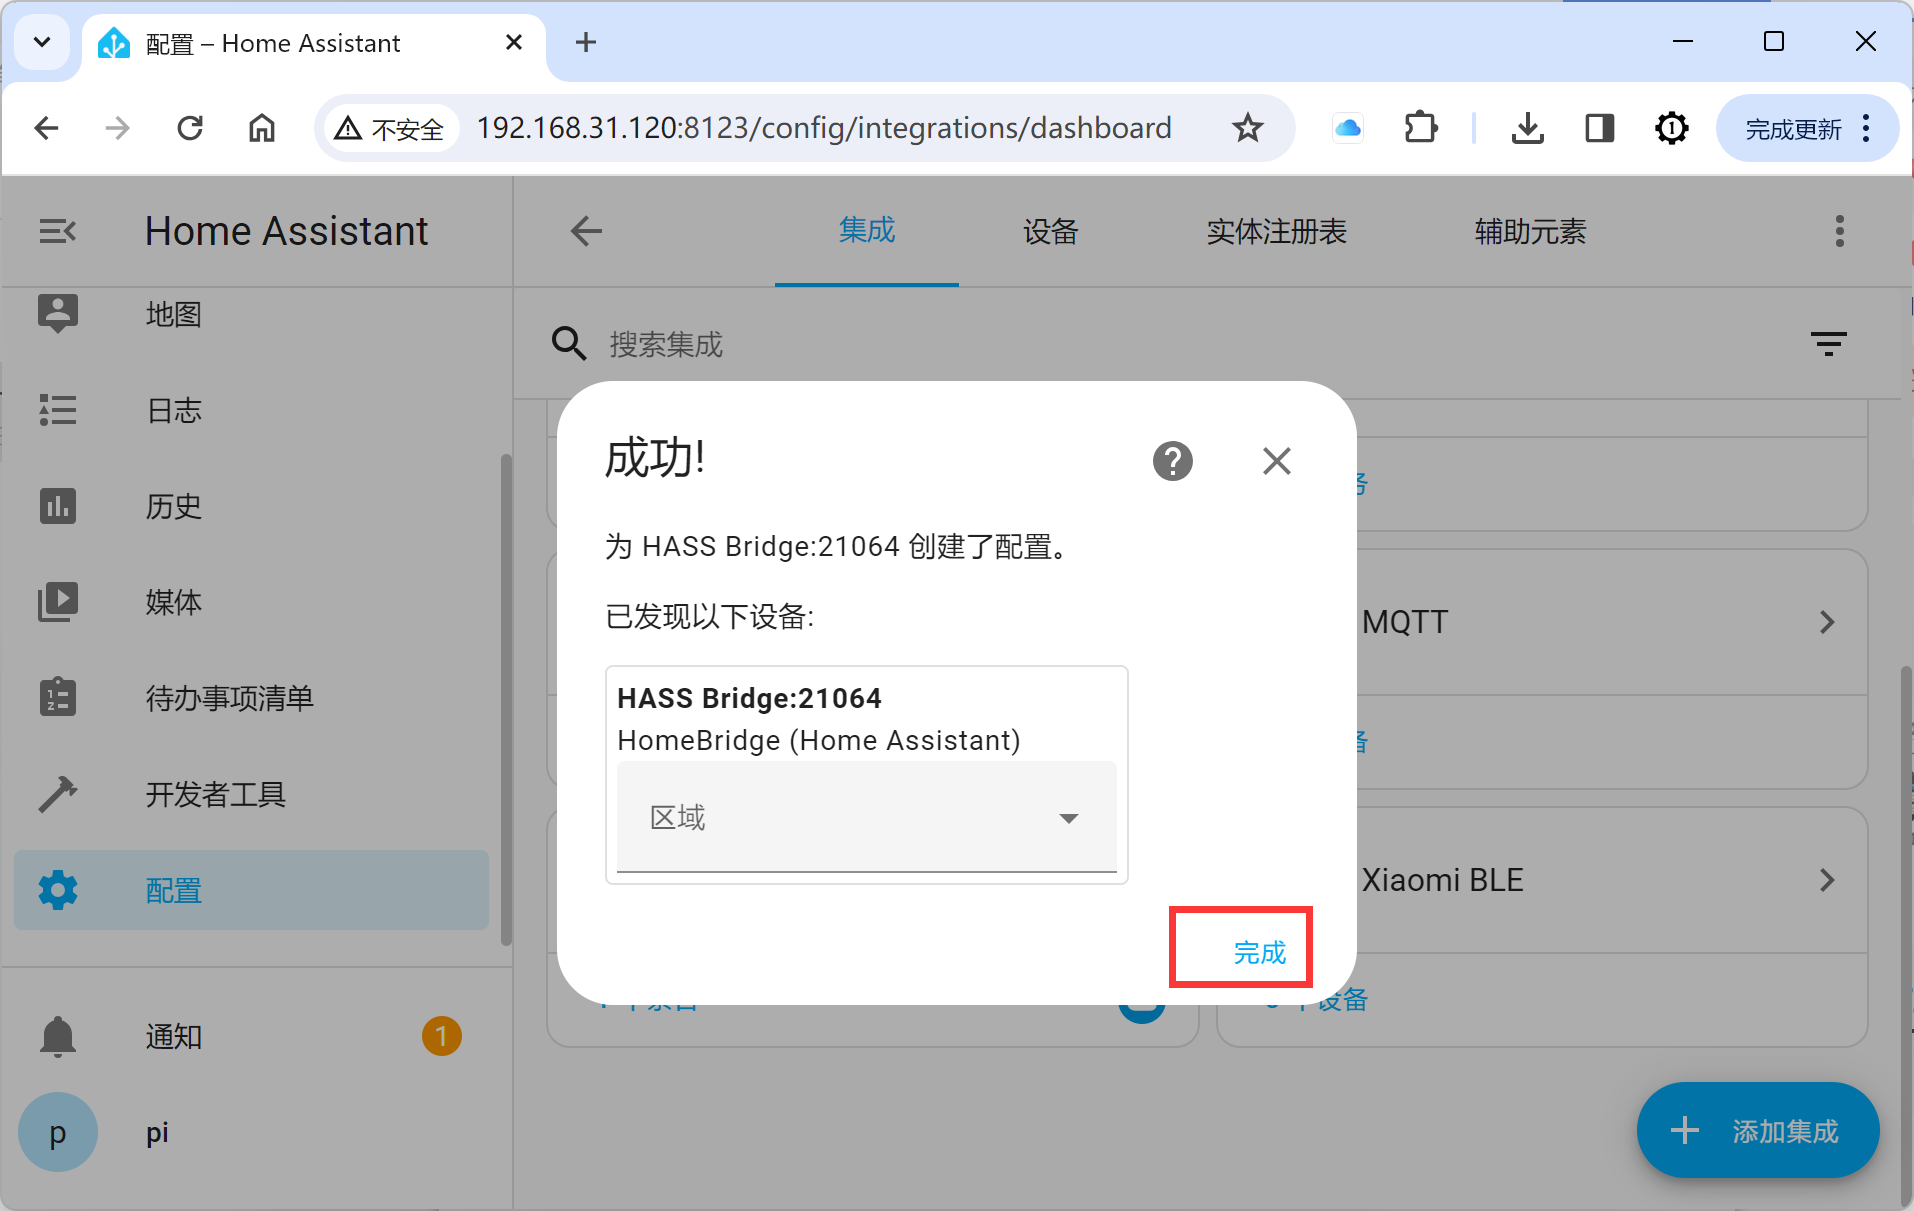Image resolution: width=1914 pixels, height=1211 pixels.
Task: Click the browser back button
Action: click(46, 128)
